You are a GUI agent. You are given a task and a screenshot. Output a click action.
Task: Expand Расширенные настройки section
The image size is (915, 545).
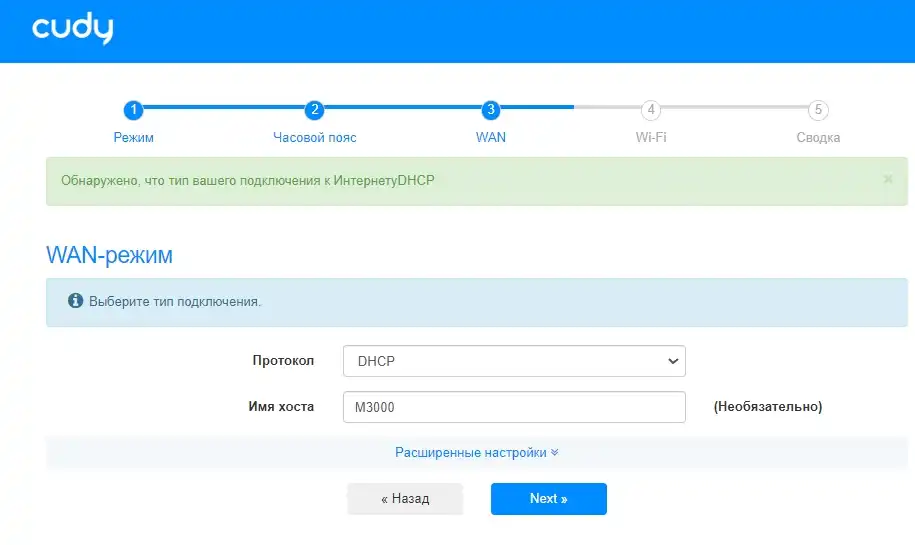point(477,453)
